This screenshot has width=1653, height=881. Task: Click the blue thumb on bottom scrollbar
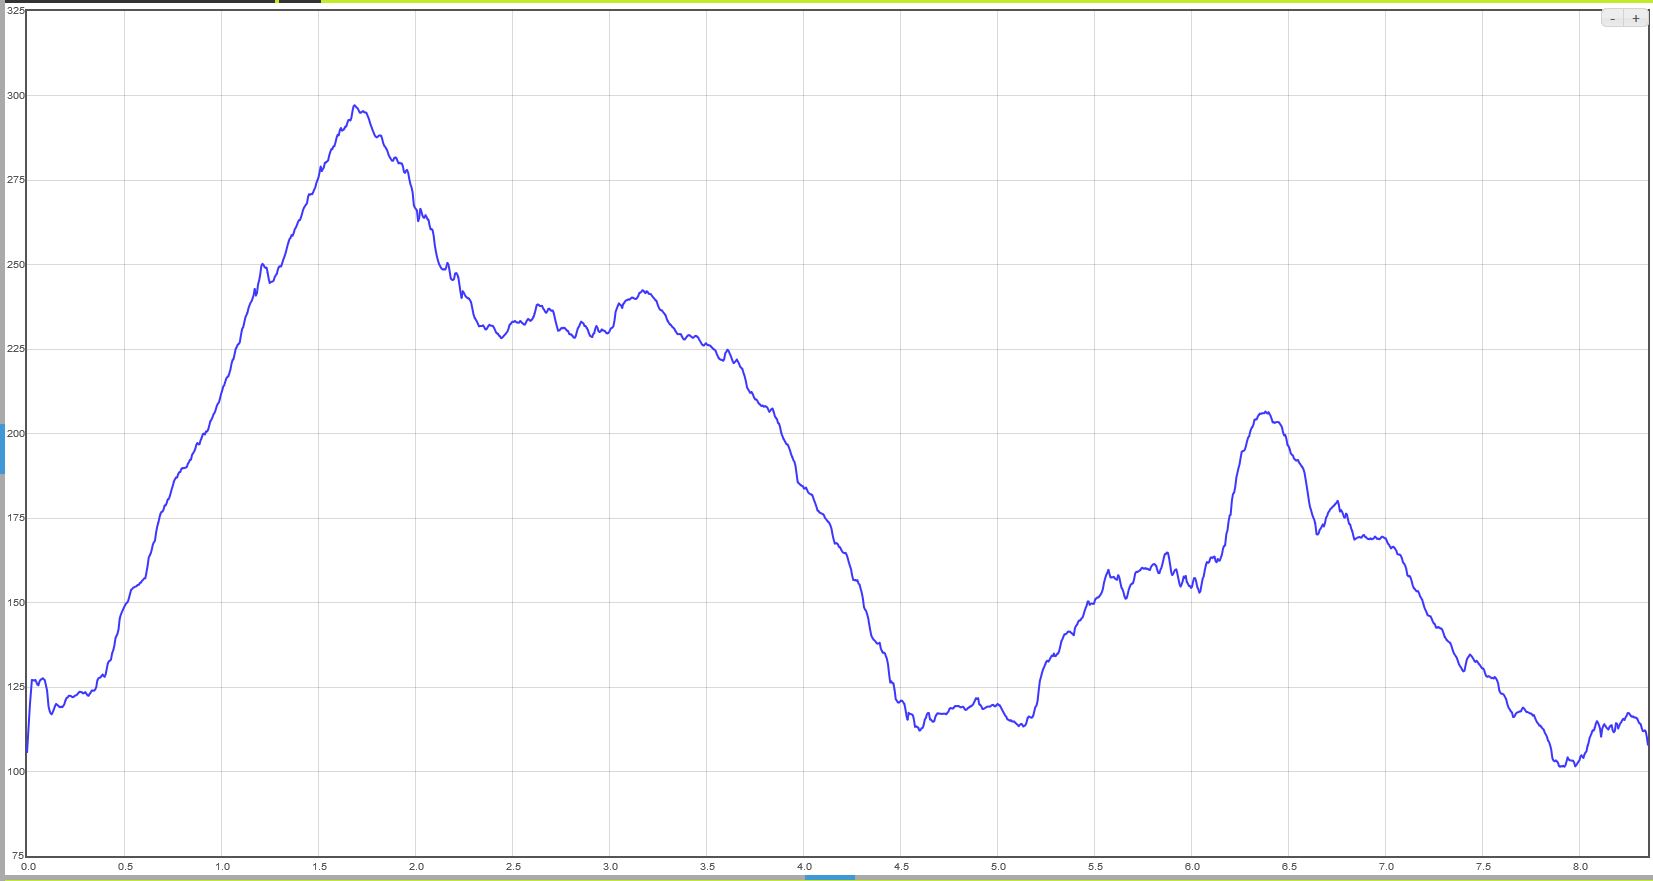pos(829,877)
